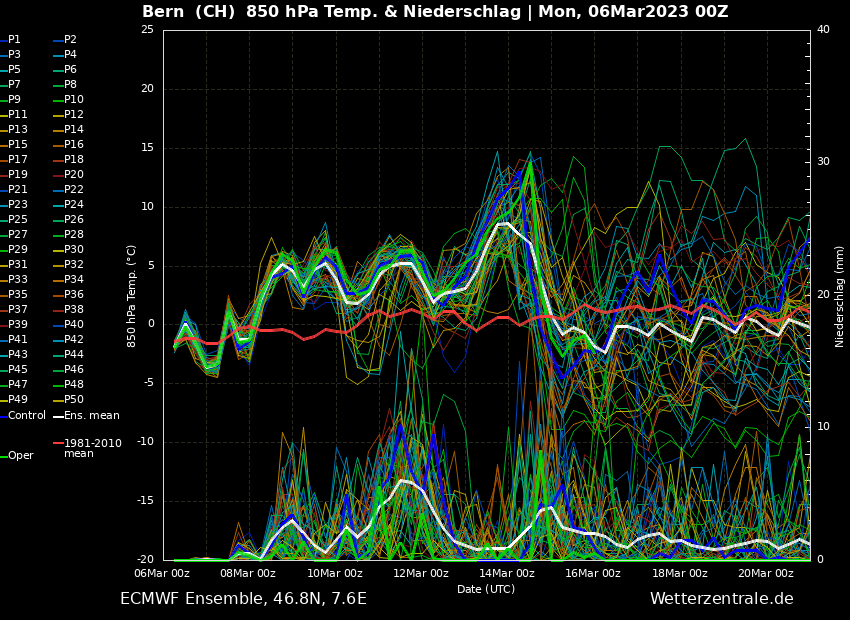Click the 'Date (UTC)' axis title
Viewport: 850px width, 620px height.
[x=486, y=589]
